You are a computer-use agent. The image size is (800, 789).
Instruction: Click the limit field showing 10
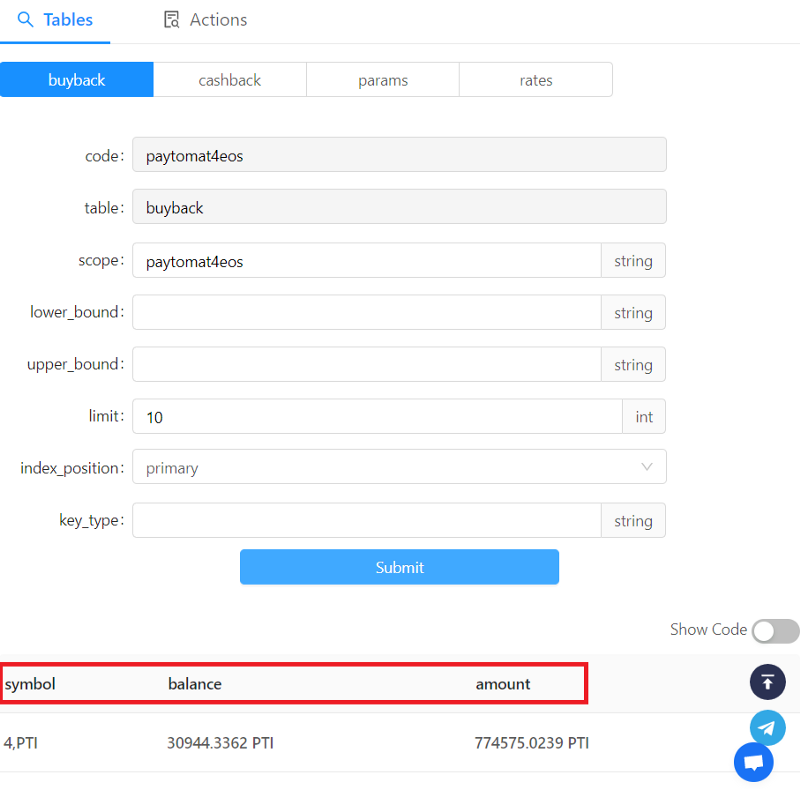pyautogui.click(x=378, y=416)
